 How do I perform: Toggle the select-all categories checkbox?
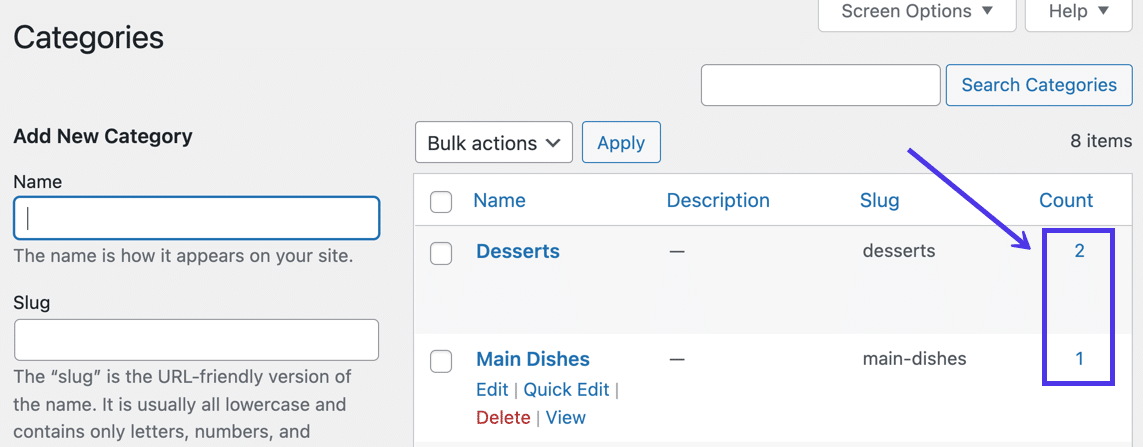[441, 202]
